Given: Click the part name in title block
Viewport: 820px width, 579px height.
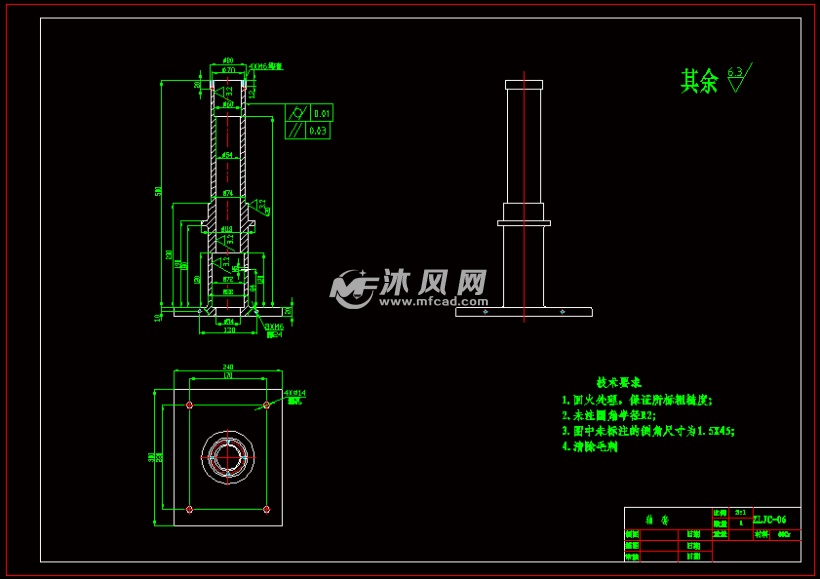Looking at the screenshot, I should [657, 520].
